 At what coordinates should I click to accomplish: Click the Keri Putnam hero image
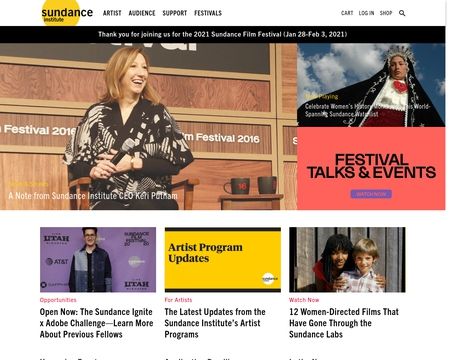click(148, 126)
